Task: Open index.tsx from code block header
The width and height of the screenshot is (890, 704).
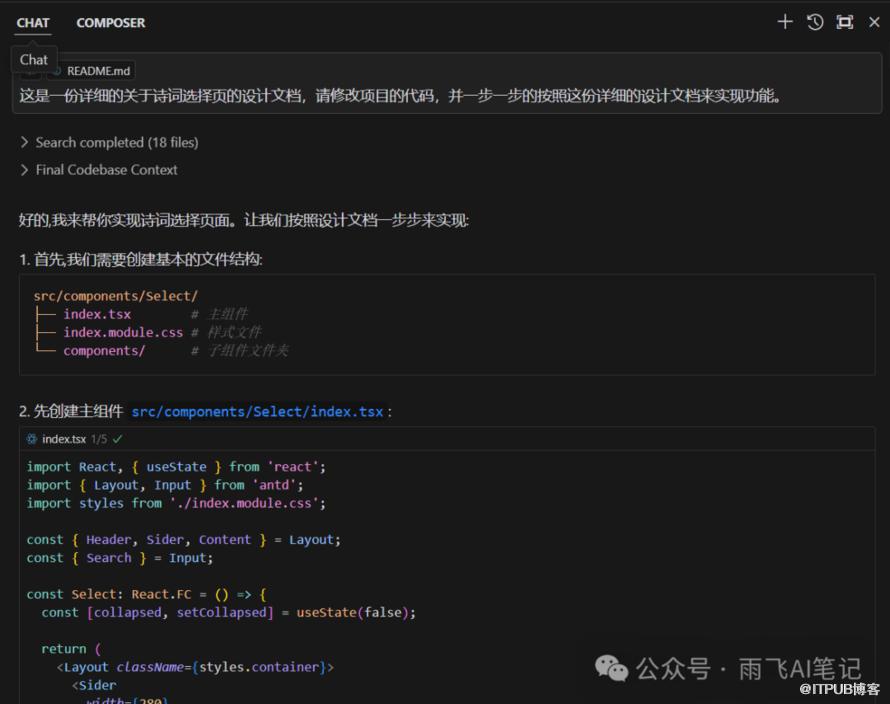Action: coord(64,439)
